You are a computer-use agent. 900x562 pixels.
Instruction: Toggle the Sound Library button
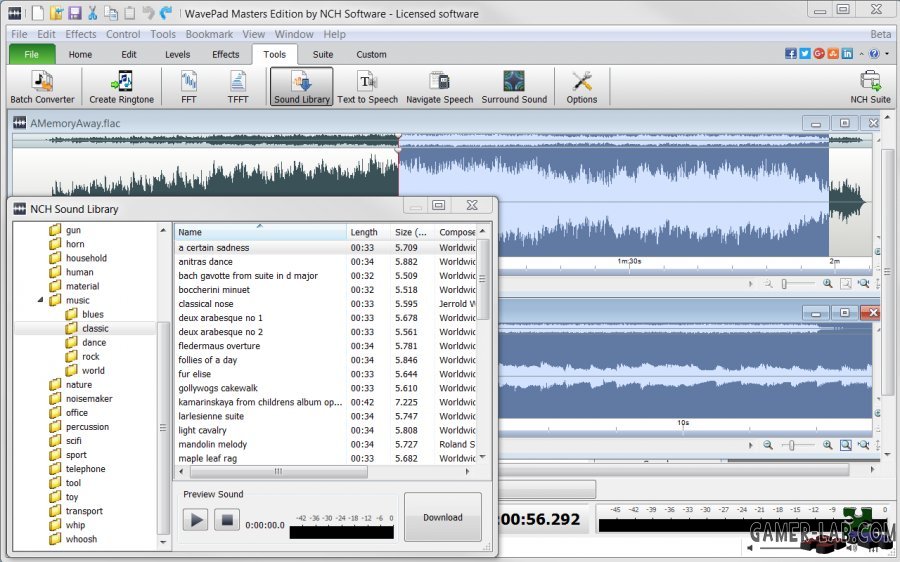point(301,87)
